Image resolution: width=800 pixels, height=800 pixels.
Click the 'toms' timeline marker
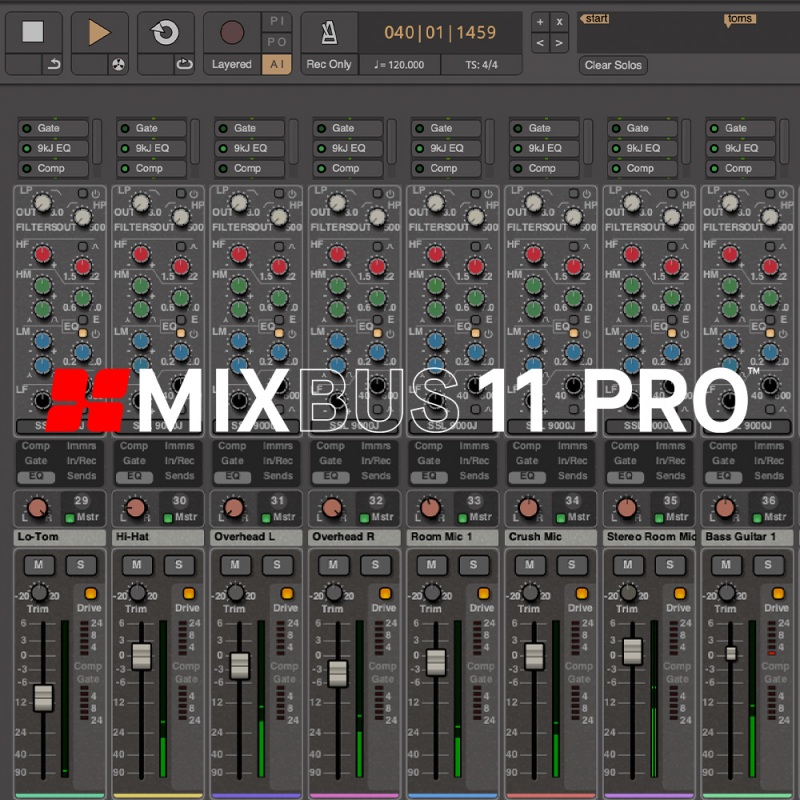click(x=739, y=19)
